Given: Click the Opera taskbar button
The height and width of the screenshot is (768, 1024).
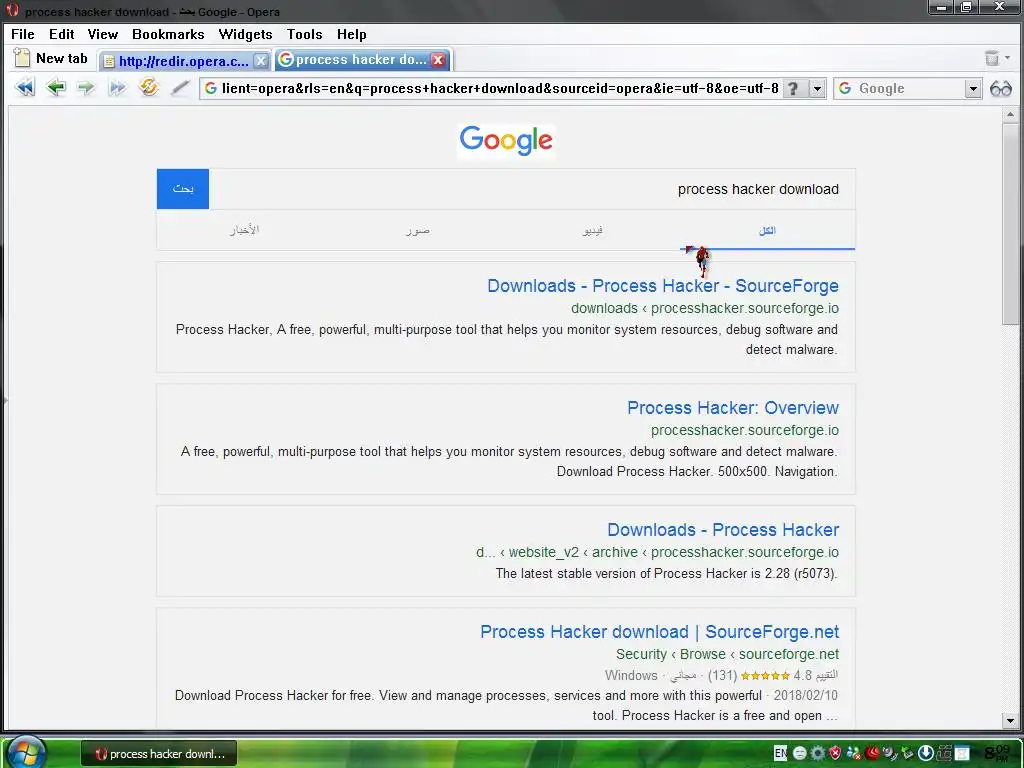Looking at the screenshot, I should point(159,754).
